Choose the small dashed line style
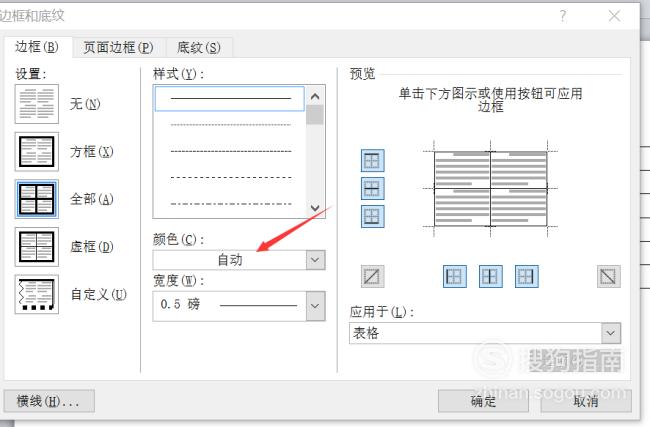 (230, 151)
